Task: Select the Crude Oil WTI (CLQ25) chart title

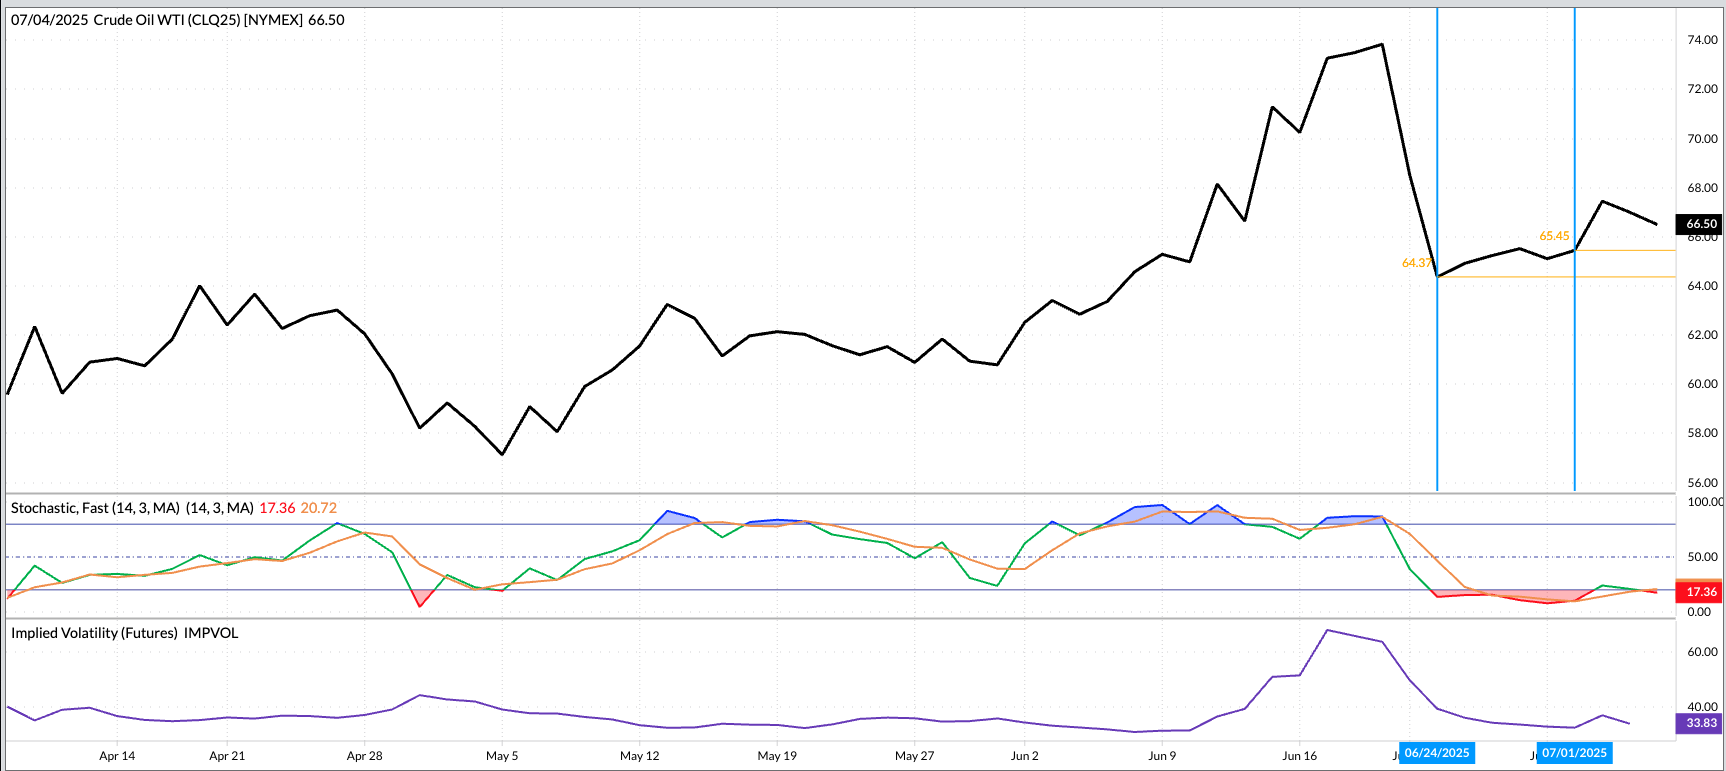Action: click(x=177, y=20)
